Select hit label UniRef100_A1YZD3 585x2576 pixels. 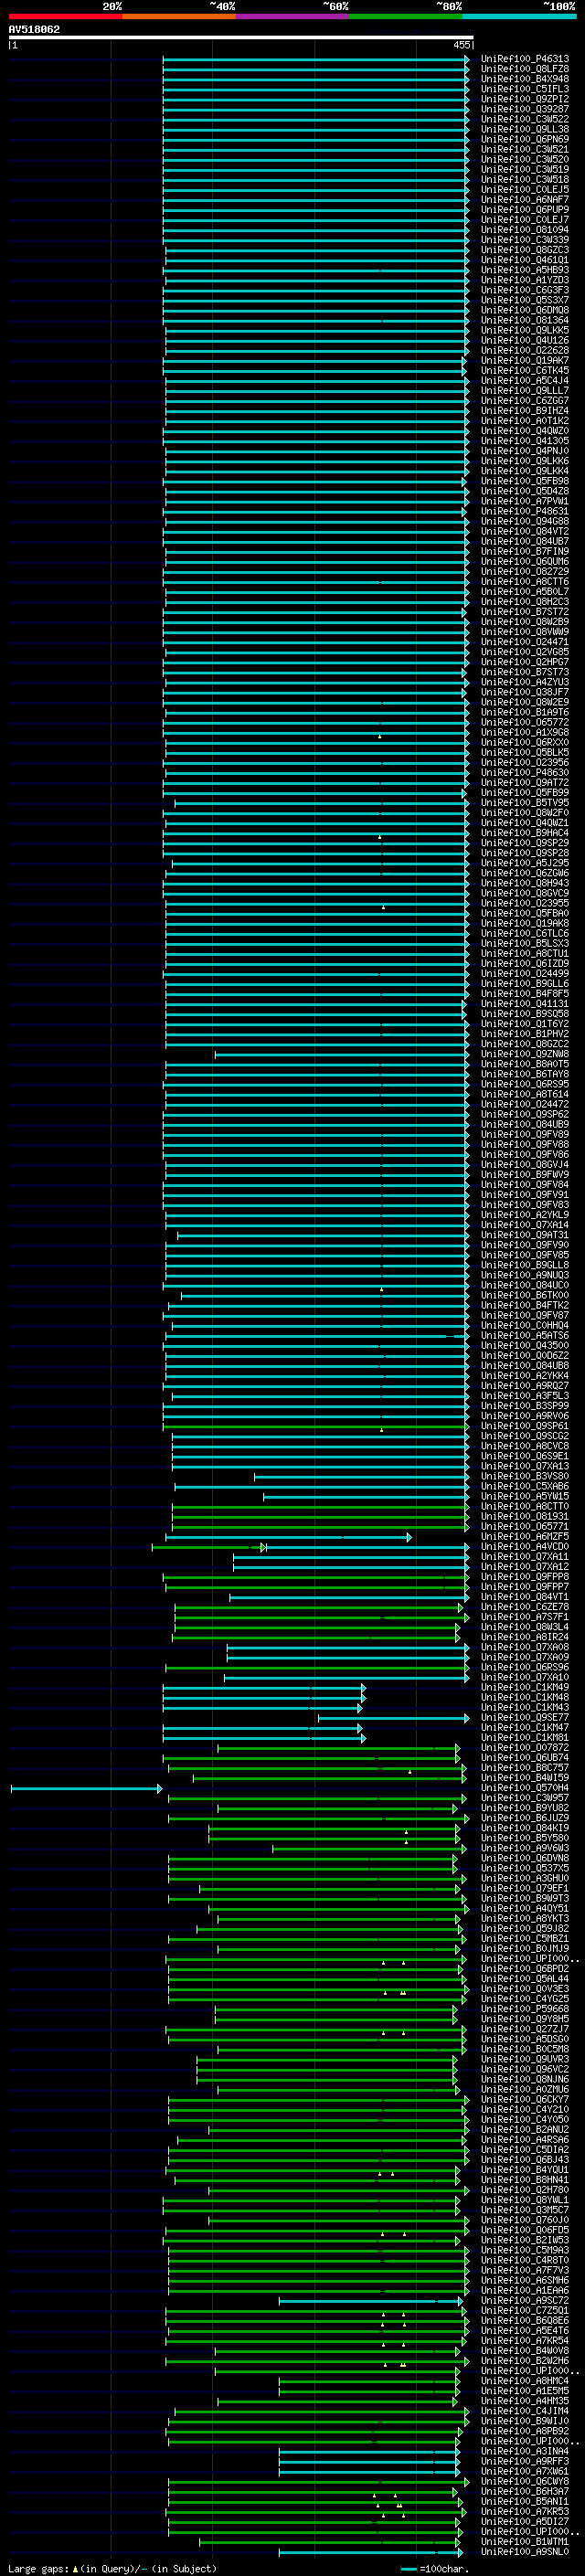(x=524, y=280)
